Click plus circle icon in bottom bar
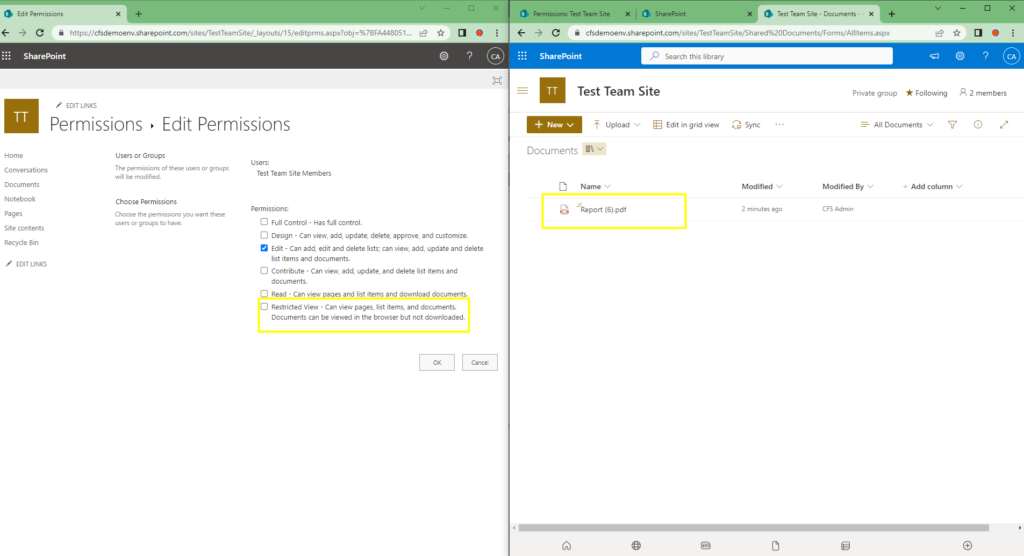The image size is (1024, 556). tap(967, 546)
